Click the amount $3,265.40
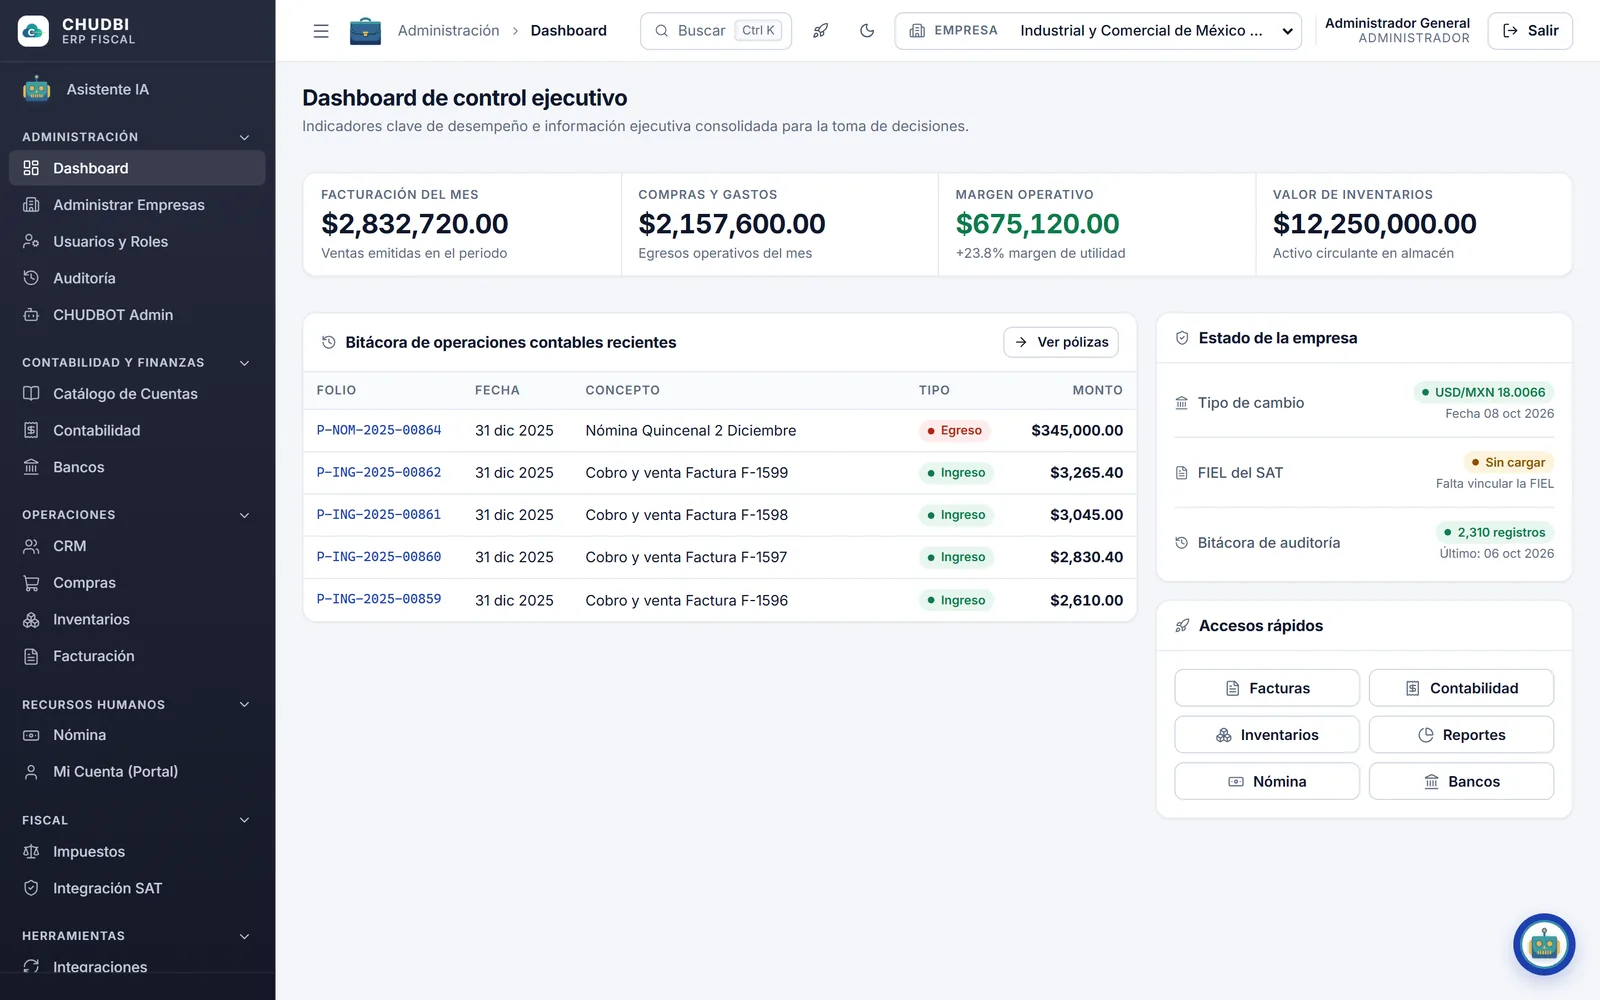1600x1000 pixels. (x=1086, y=473)
